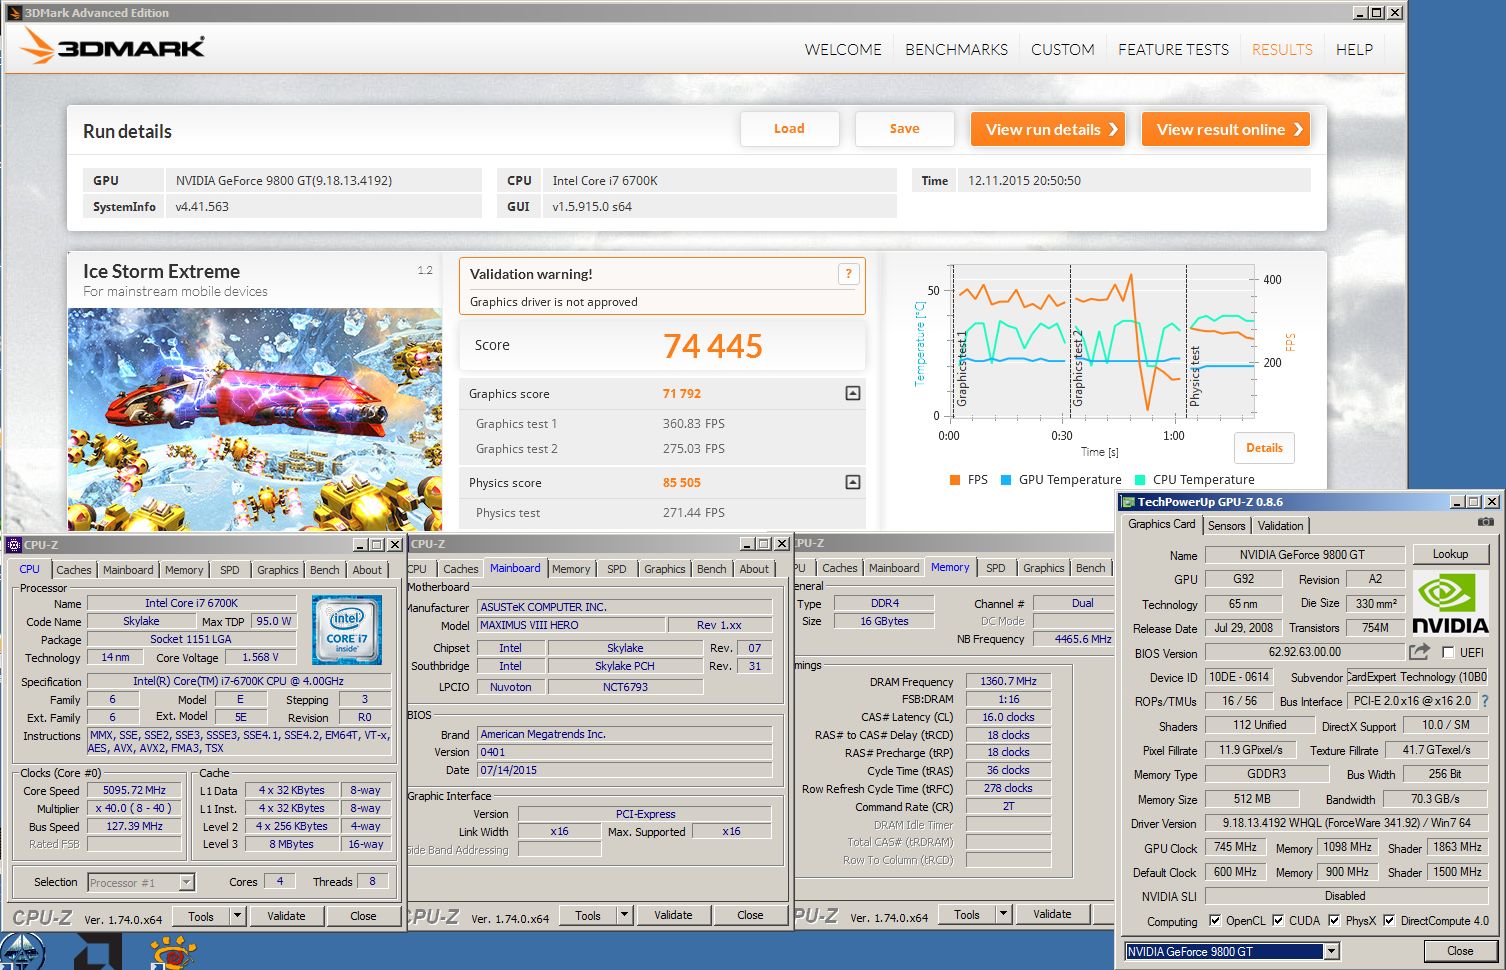
Task: Click the DRAM Frequency value 1360.7 MHz
Action: (x=1009, y=681)
